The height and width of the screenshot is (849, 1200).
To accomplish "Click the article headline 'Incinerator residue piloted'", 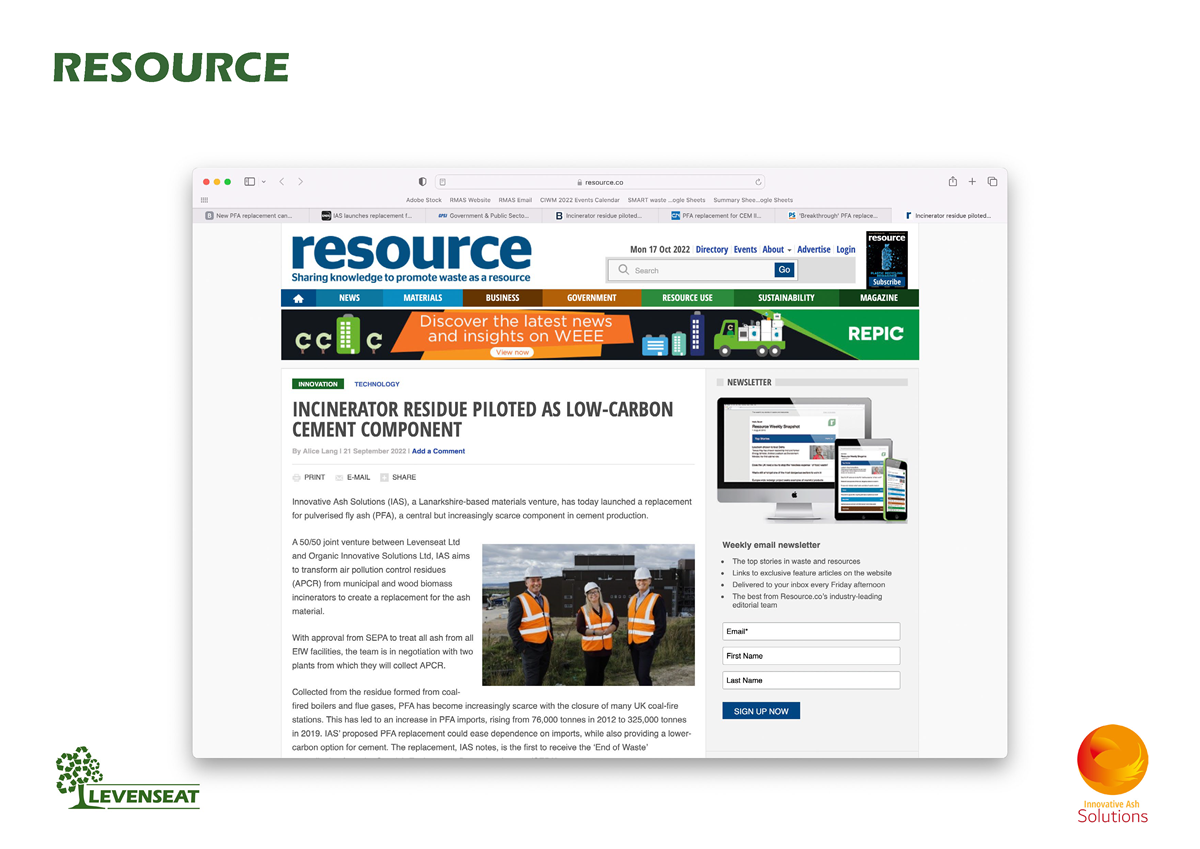I will pyautogui.click(x=483, y=420).
